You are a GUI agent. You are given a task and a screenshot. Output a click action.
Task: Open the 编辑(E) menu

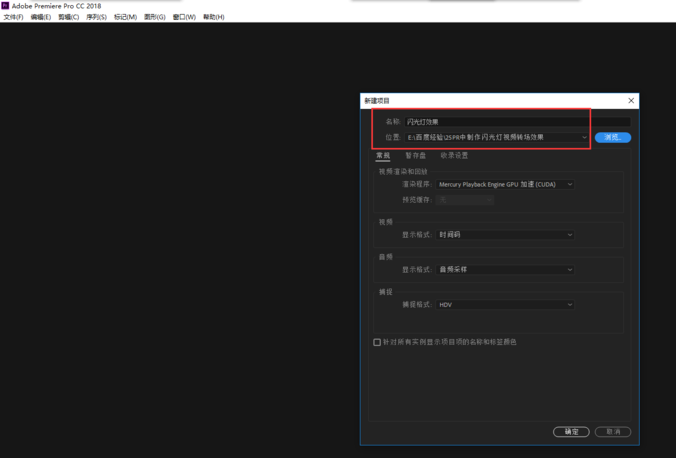(41, 17)
